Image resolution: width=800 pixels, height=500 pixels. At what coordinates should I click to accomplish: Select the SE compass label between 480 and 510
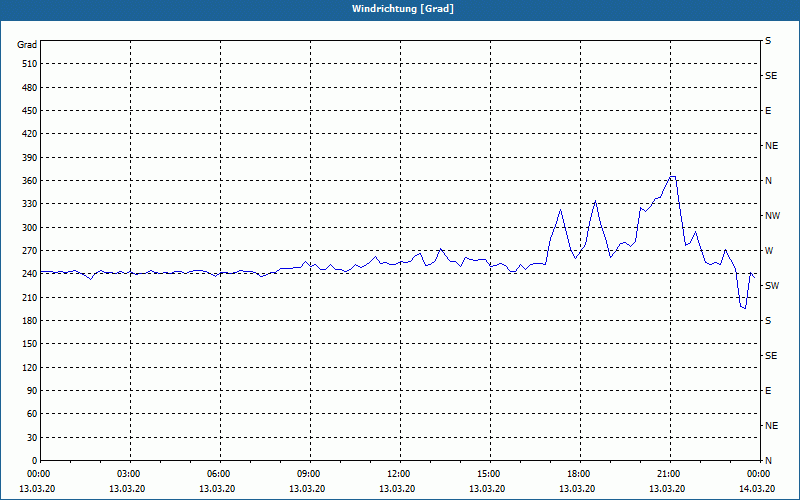click(771, 76)
